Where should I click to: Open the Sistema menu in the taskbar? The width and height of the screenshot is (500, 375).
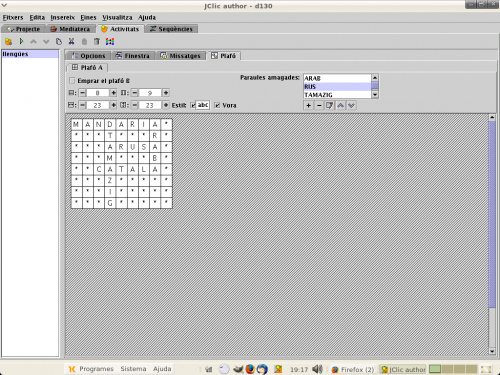pos(133,369)
